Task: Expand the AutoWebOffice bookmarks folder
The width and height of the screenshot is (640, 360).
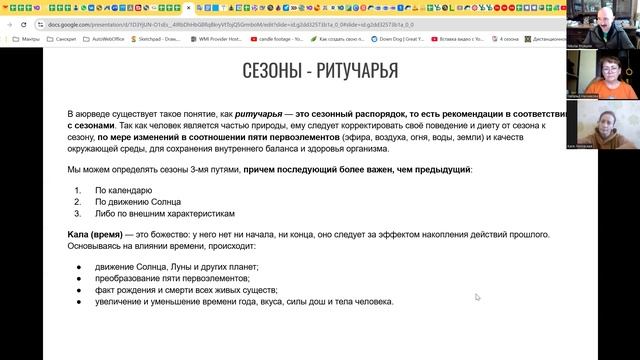Action: click(104, 39)
